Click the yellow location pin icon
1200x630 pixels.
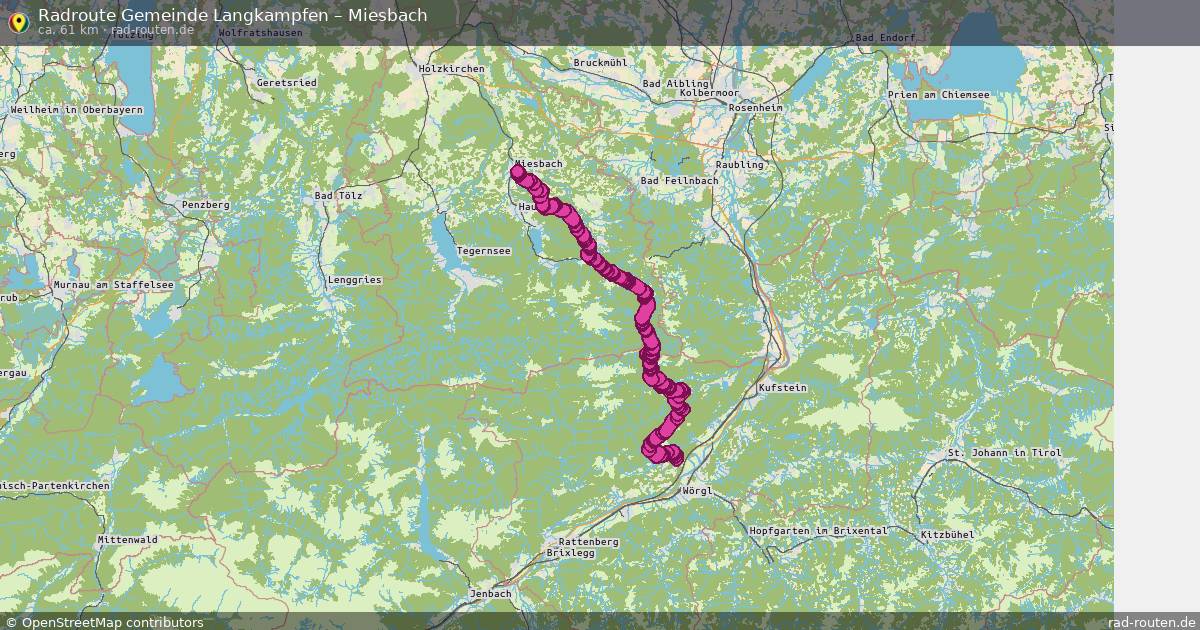[x=18, y=21]
